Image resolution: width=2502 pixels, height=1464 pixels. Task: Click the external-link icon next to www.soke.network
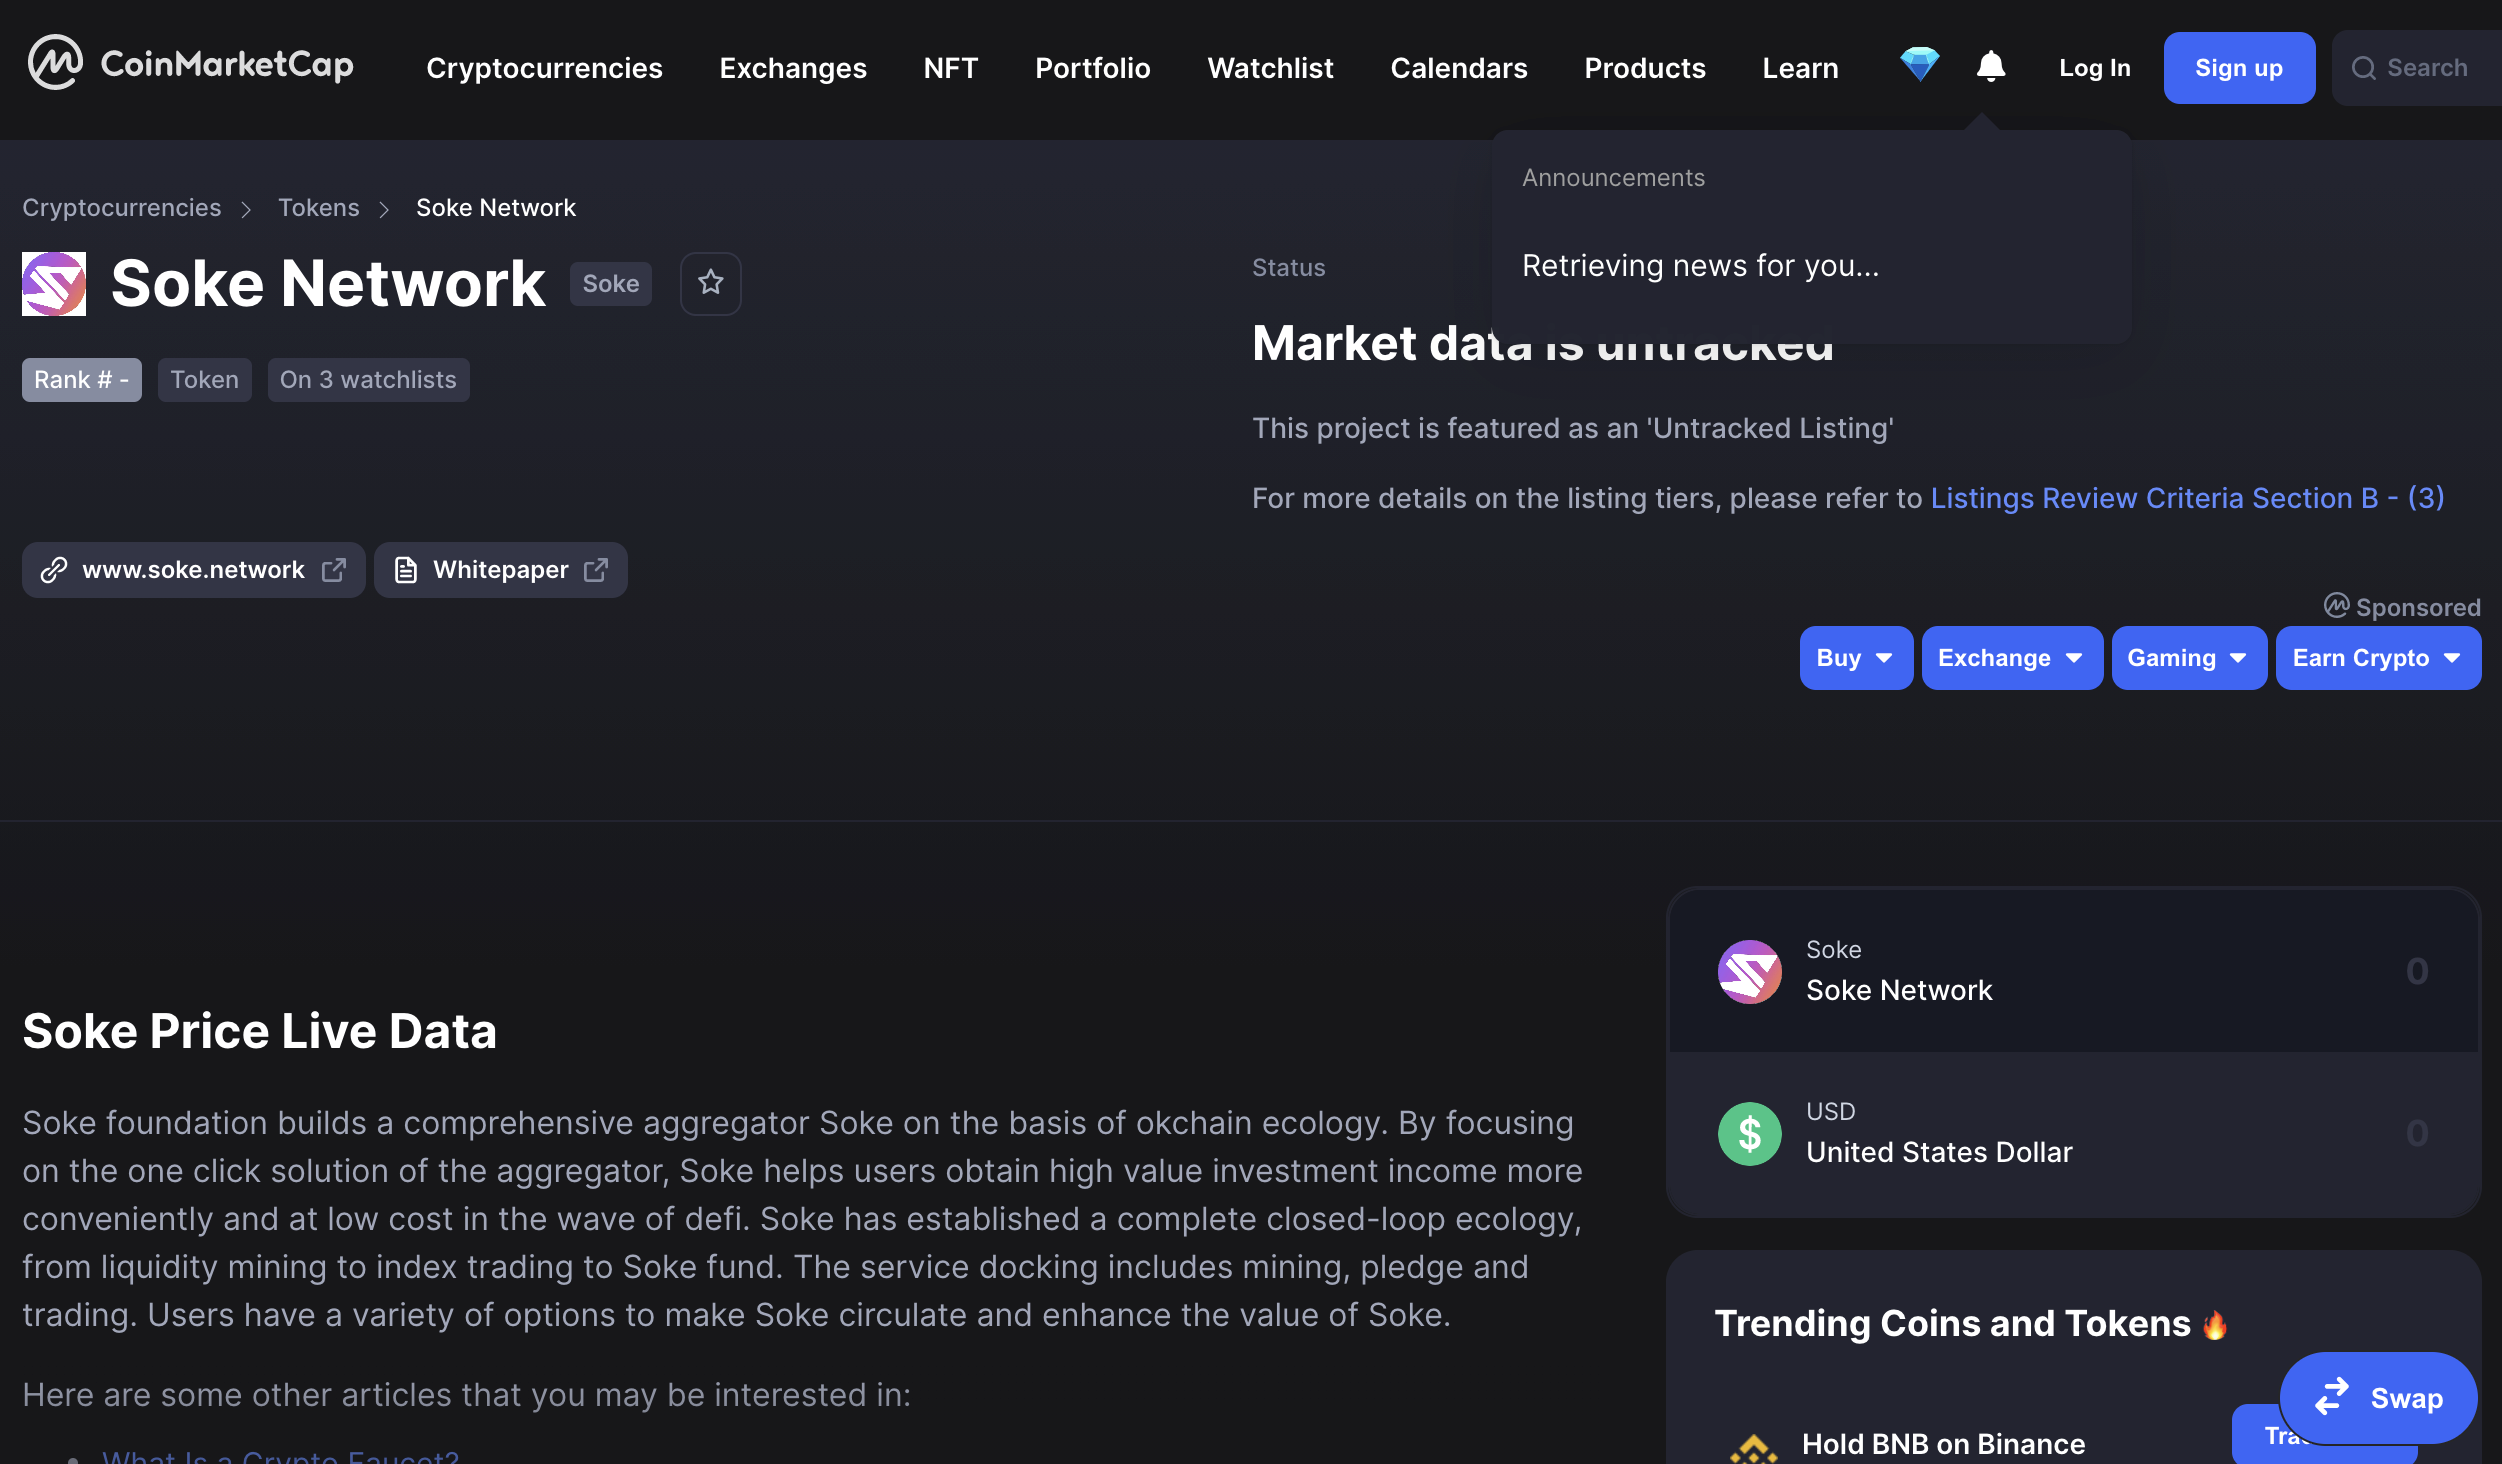(x=334, y=570)
